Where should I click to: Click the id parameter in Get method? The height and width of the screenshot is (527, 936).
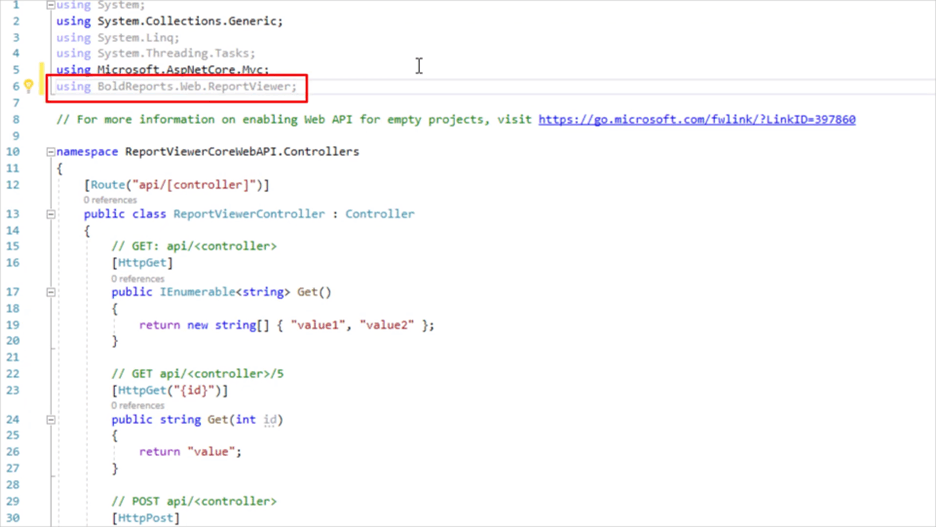pyautogui.click(x=270, y=420)
